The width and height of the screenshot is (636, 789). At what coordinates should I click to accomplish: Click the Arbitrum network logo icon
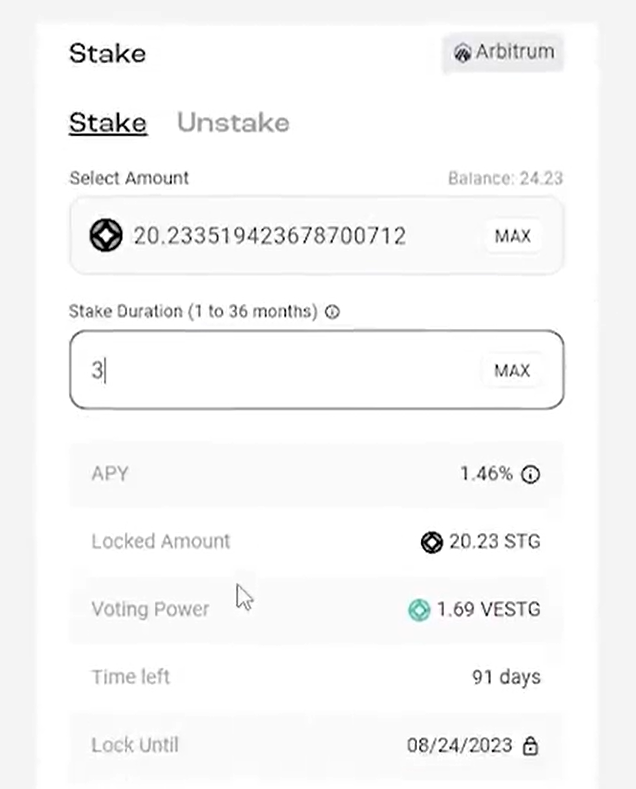[x=462, y=52]
